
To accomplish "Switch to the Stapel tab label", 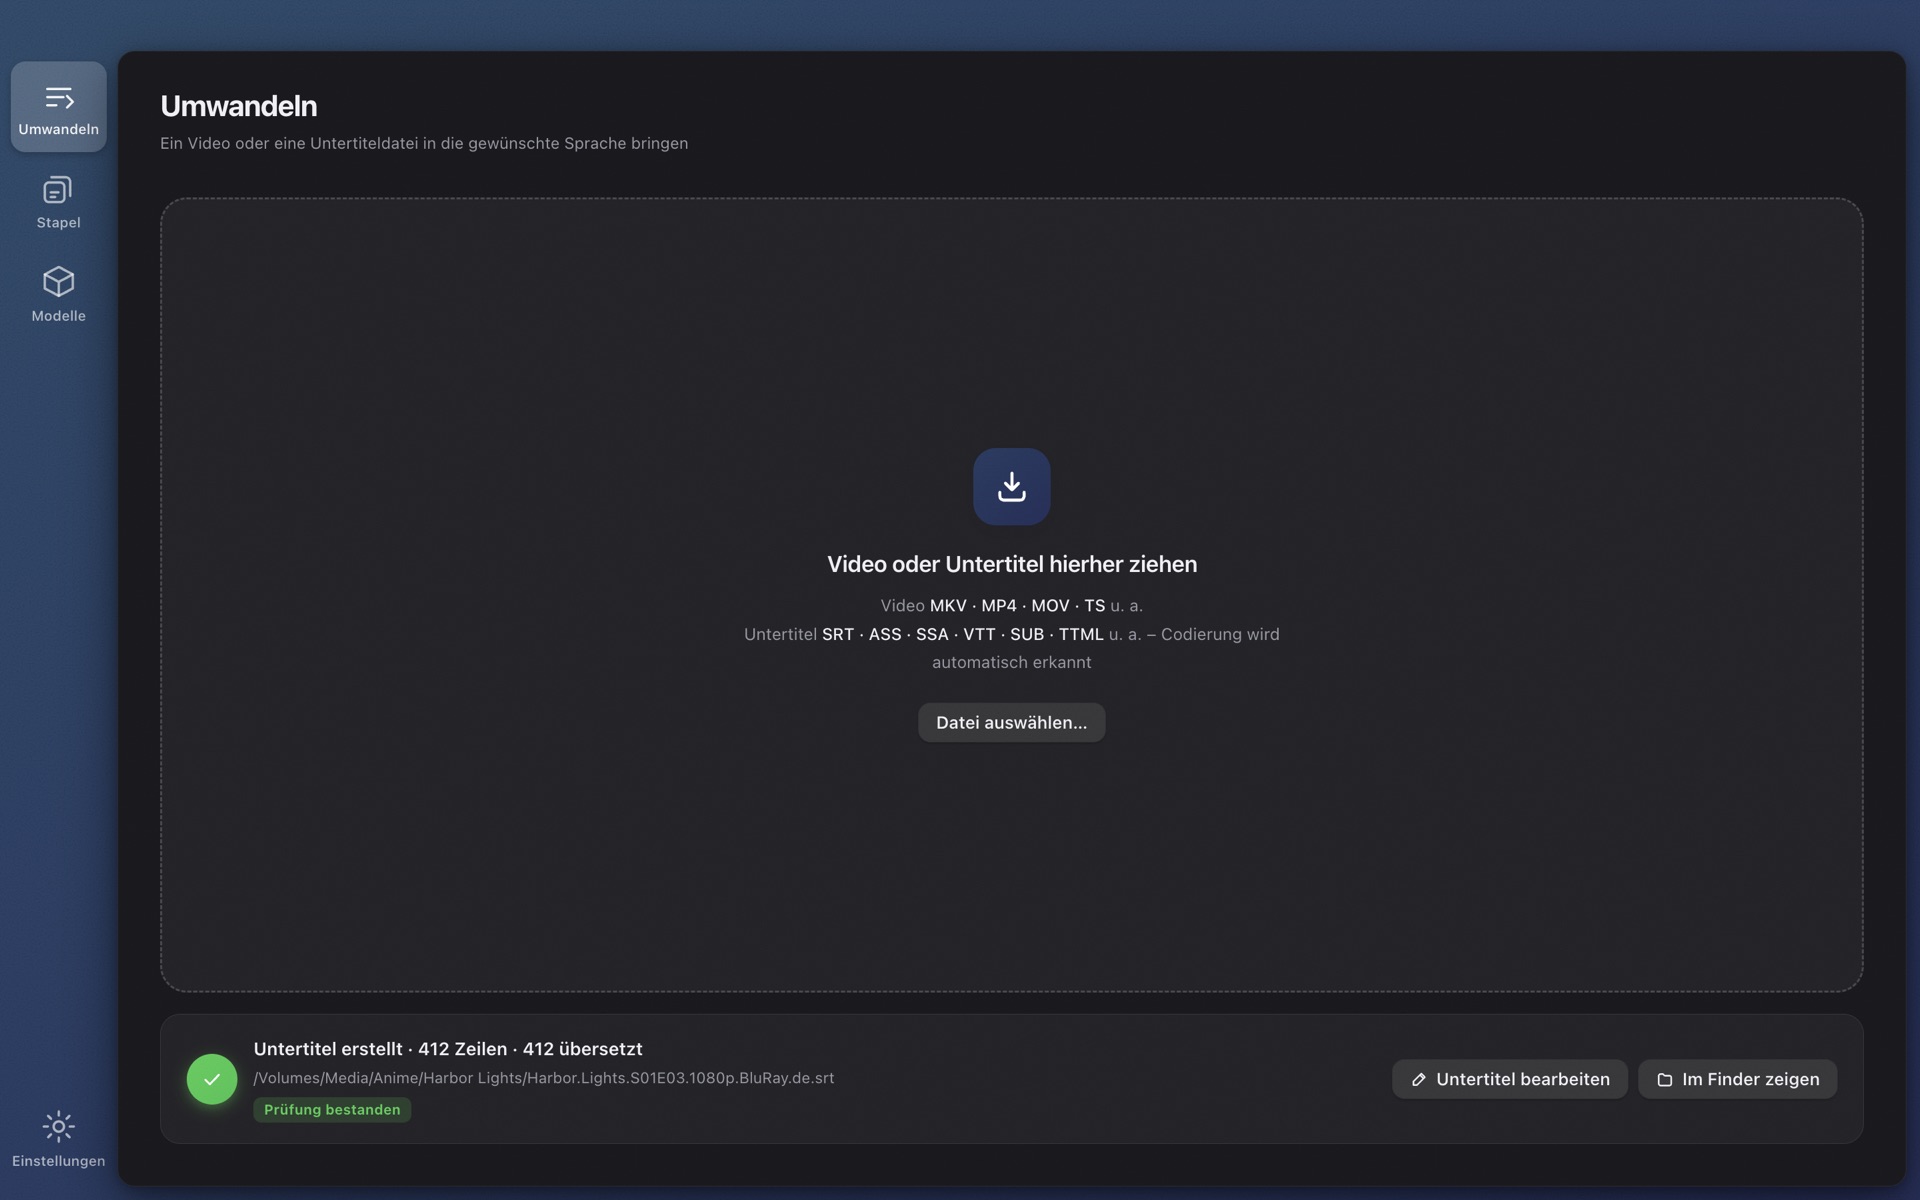I will click(x=58, y=223).
